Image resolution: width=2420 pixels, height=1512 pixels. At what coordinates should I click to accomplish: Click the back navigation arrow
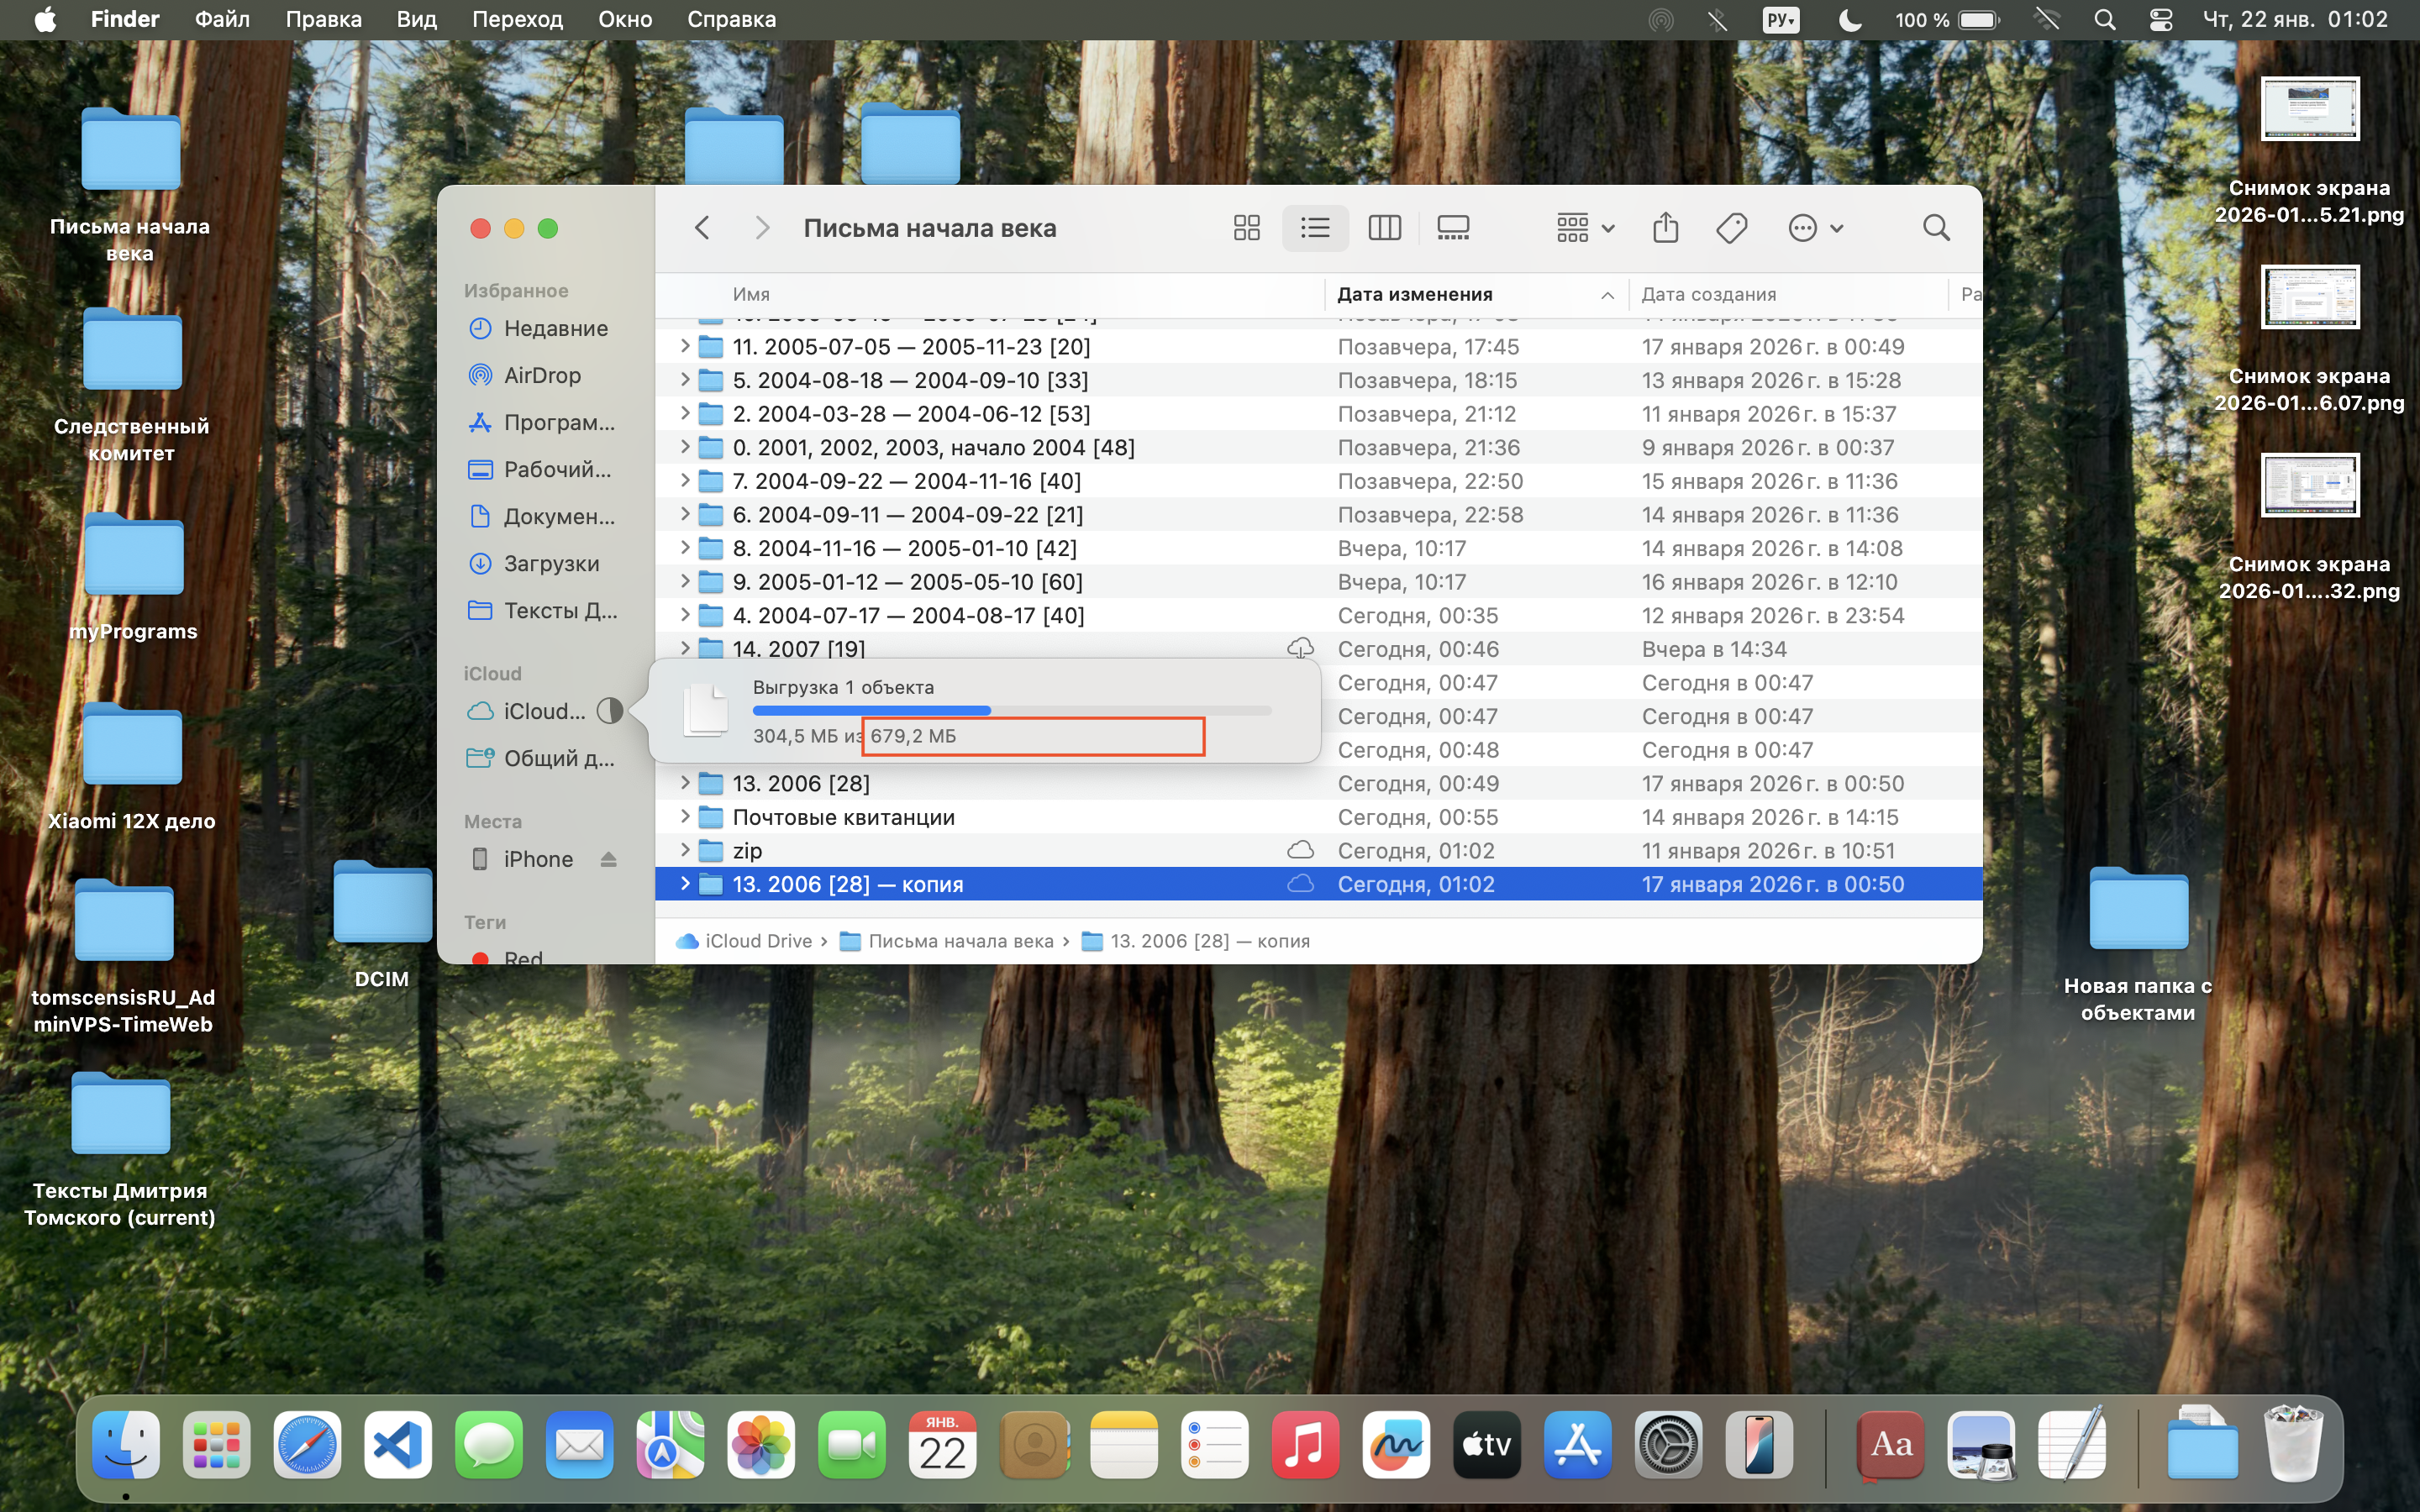point(702,228)
